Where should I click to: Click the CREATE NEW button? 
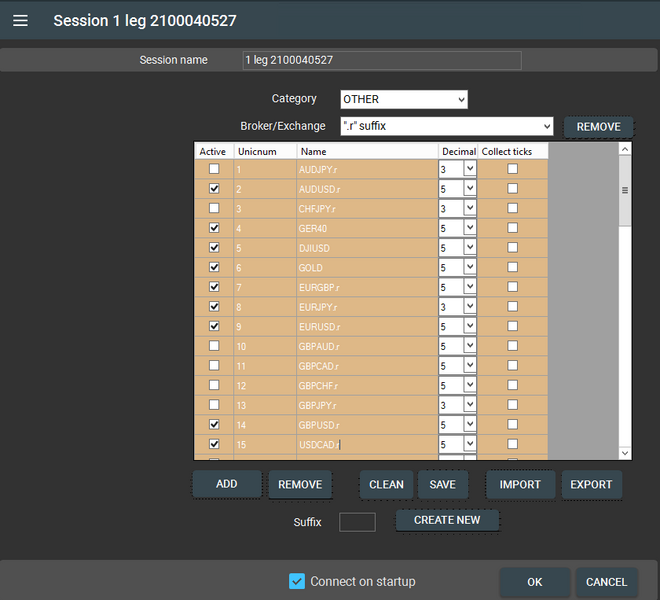click(447, 520)
